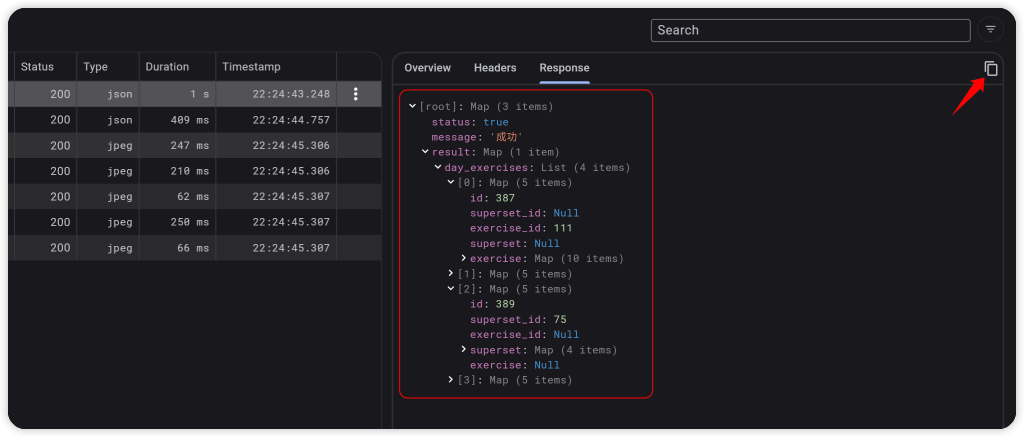Screen dimensions: 1024x437
Task: Click the superset: Null line
Action: pyautogui.click(x=515, y=244)
